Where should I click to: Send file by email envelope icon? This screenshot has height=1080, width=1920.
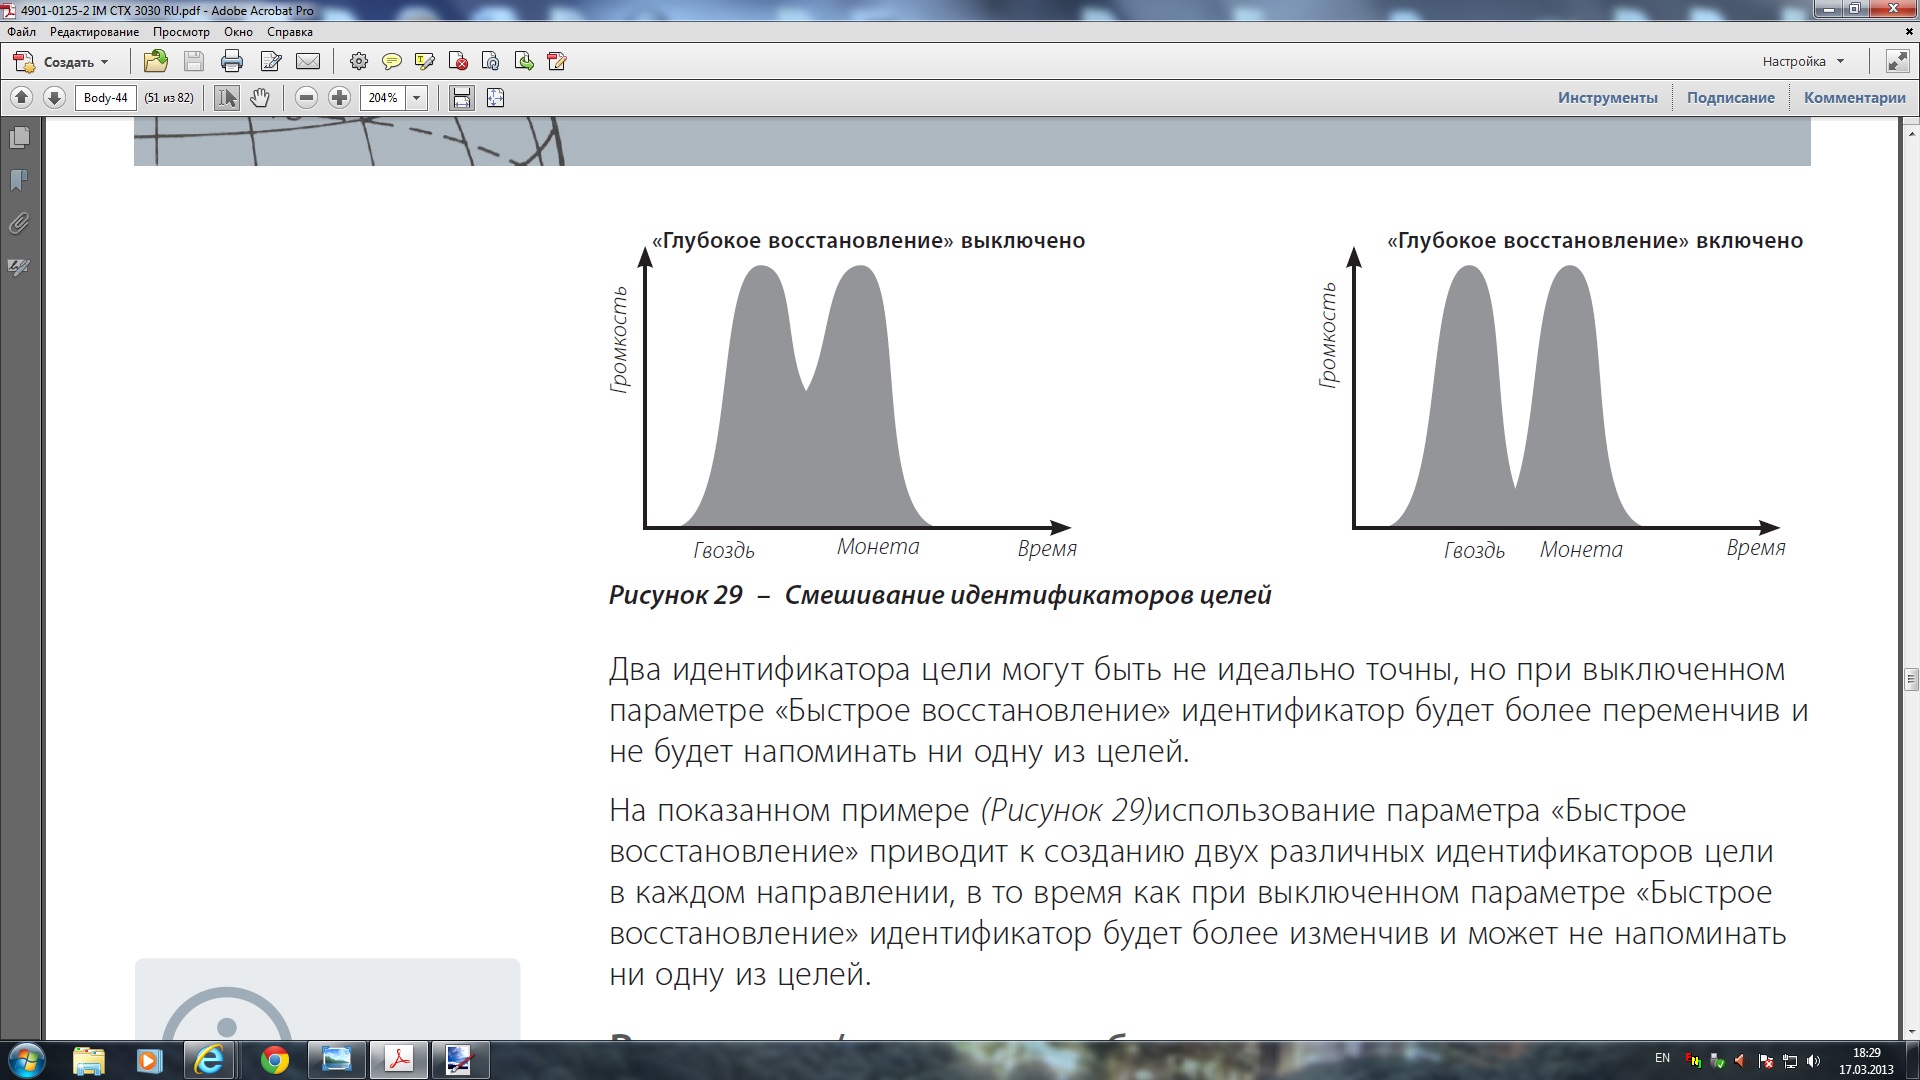[x=309, y=62]
